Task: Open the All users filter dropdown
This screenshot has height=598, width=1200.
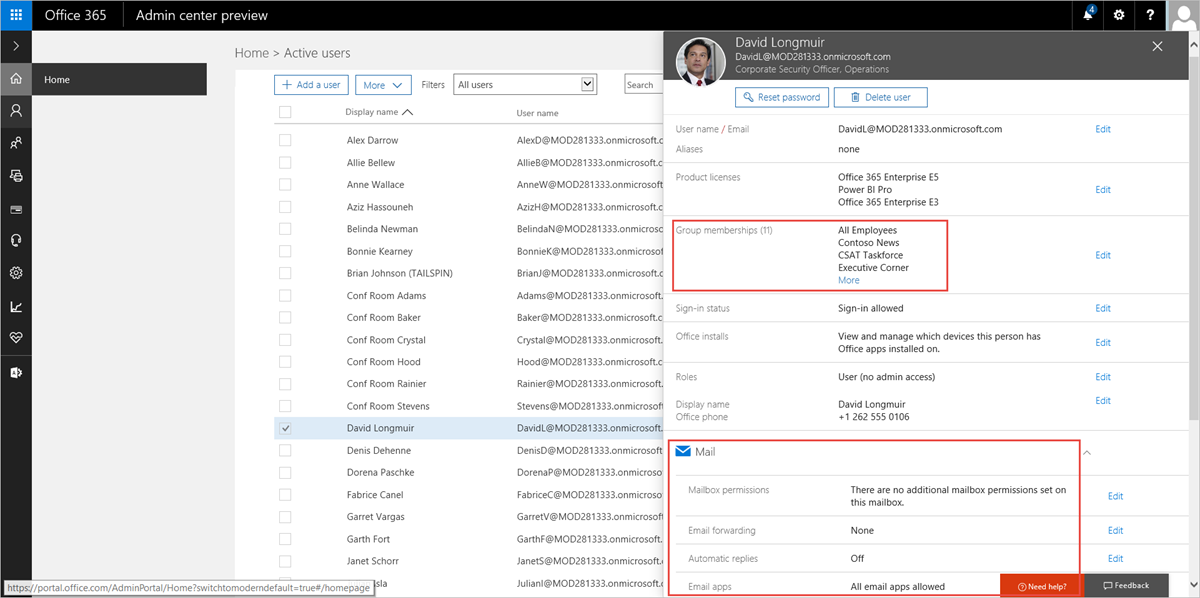Action: [x=525, y=84]
